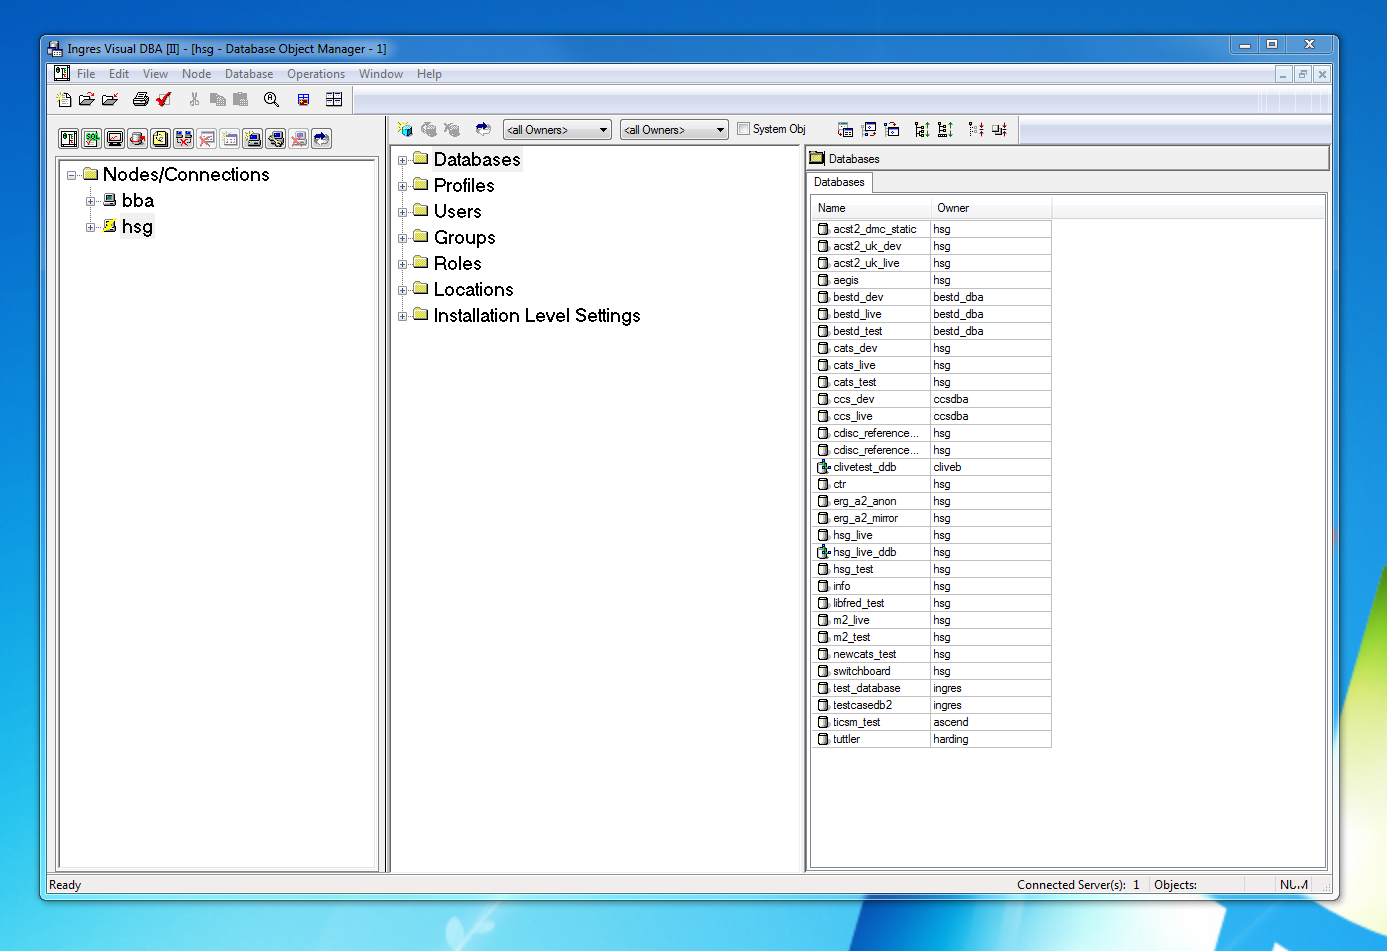Open the Performance Monitor screen icon

(115, 139)
